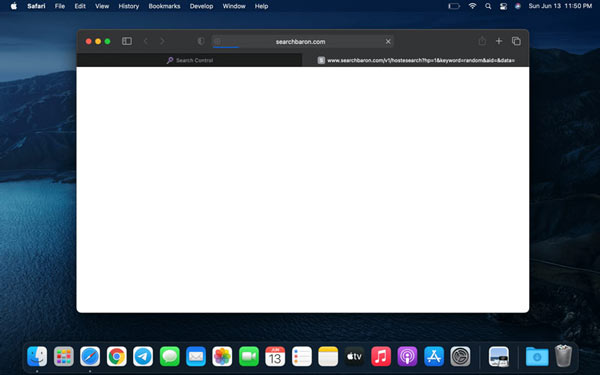Go forward with the forward arrow
The height and width of the screenshot is (375, 600).
[x=162, y=41]
